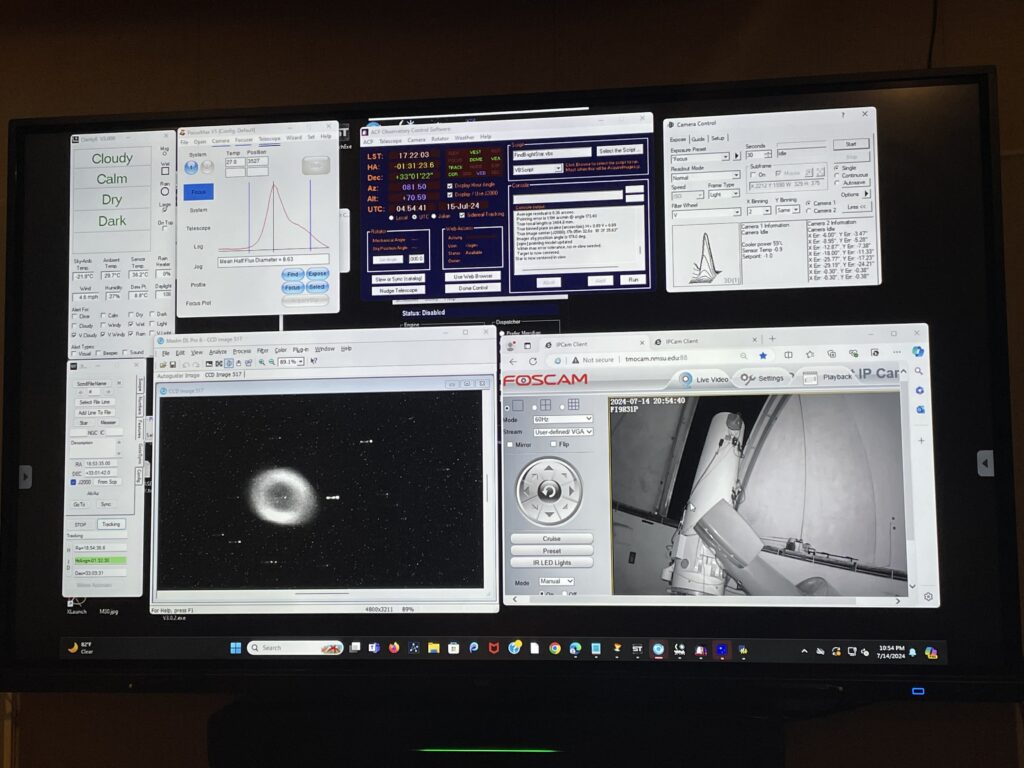Viewport: 1024px width, 768px height.
Task: Check the Mirror checkbox in Foscam
Action: 510,445
